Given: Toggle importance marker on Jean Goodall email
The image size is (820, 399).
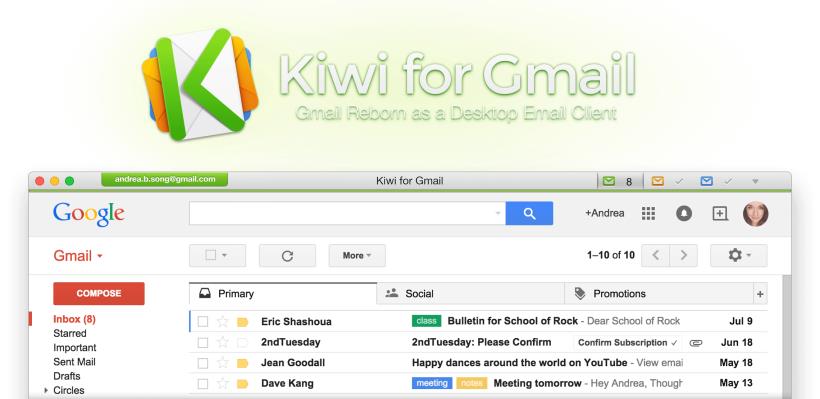Looking at the screenshot, I should coord(242,363).
